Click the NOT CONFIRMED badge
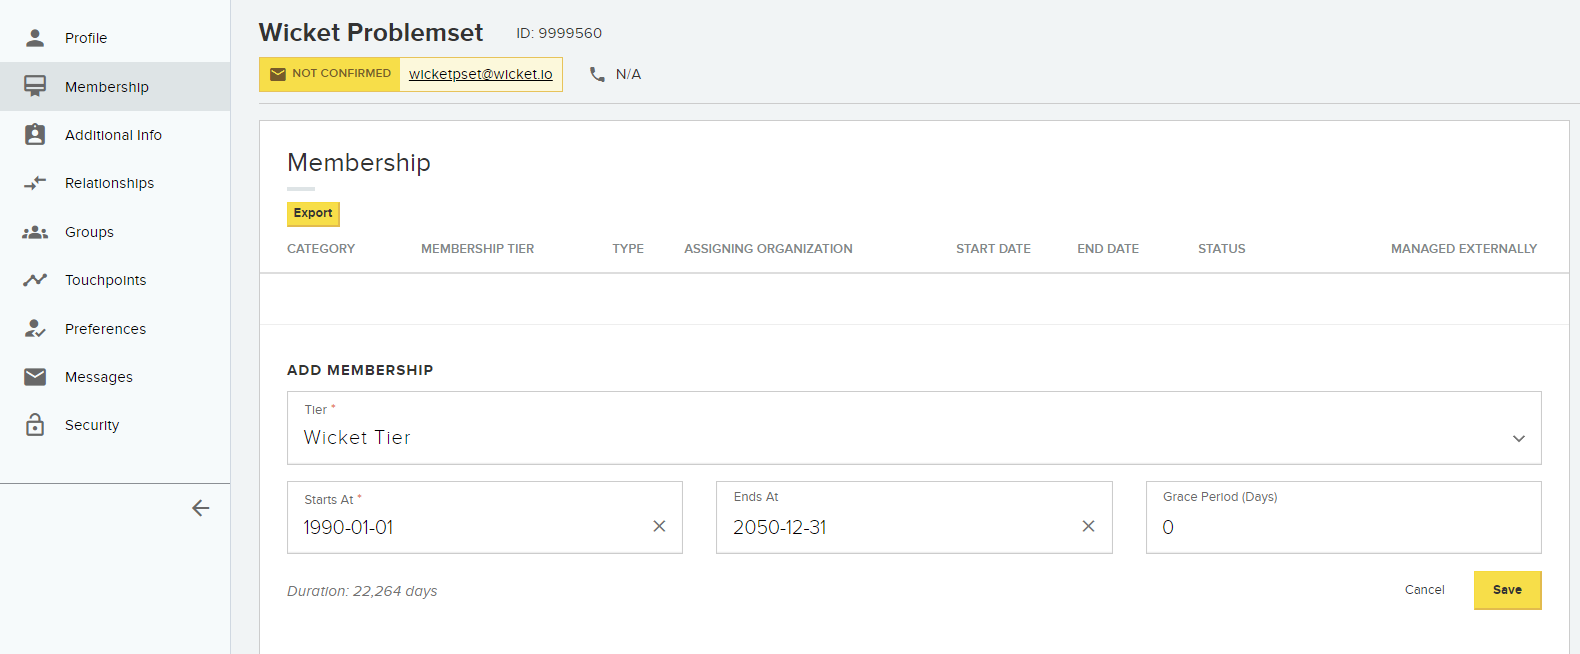Image resolution: width=1580 pixels, height=654 pixels. [x=330, y=74]
